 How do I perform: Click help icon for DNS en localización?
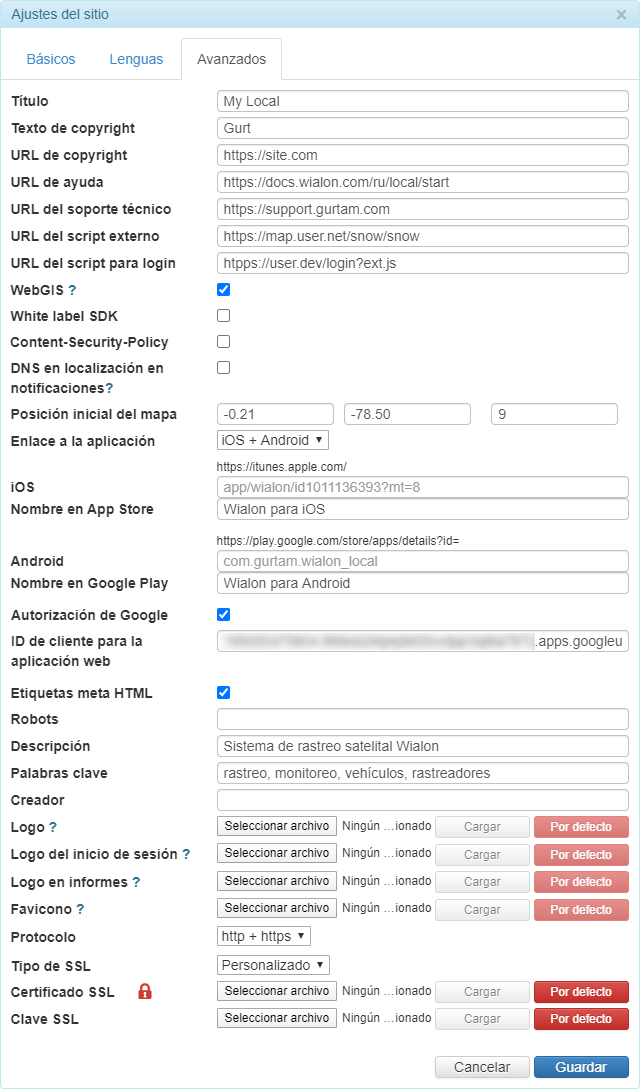coord(109,388)
